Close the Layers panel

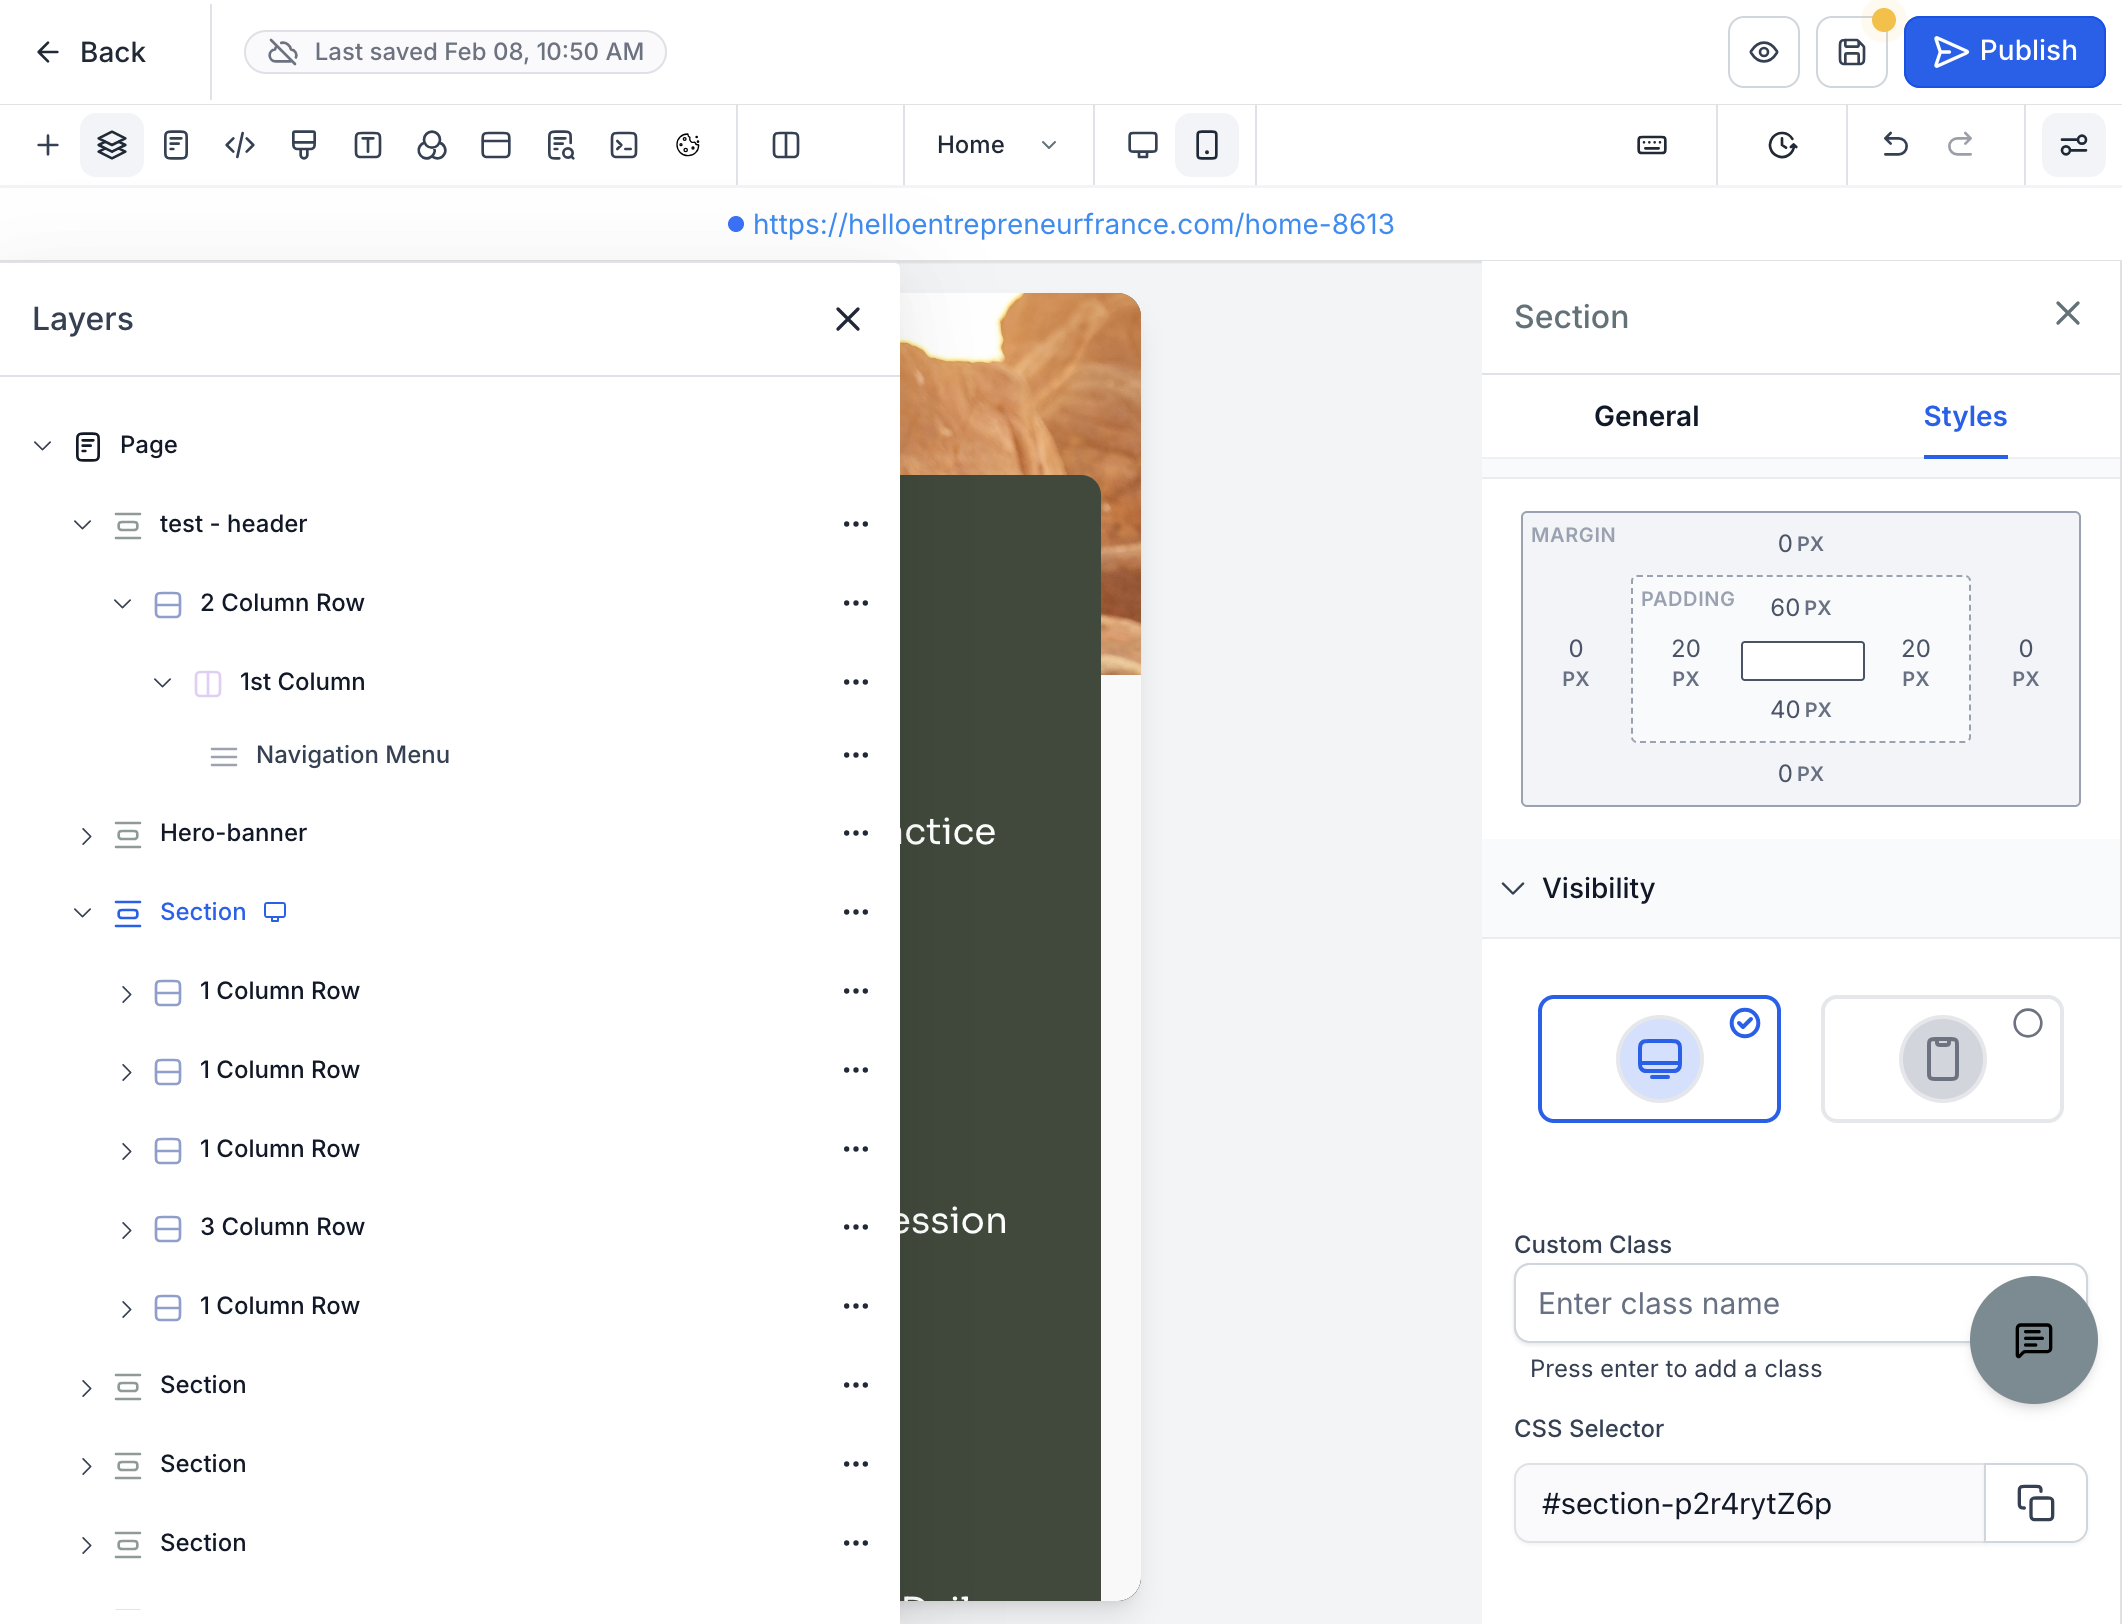[848, 319]
